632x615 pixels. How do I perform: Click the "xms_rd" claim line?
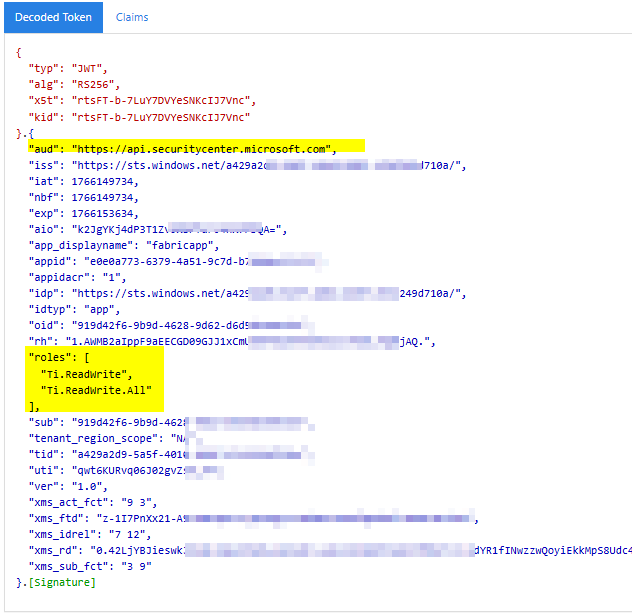(330, 551)
